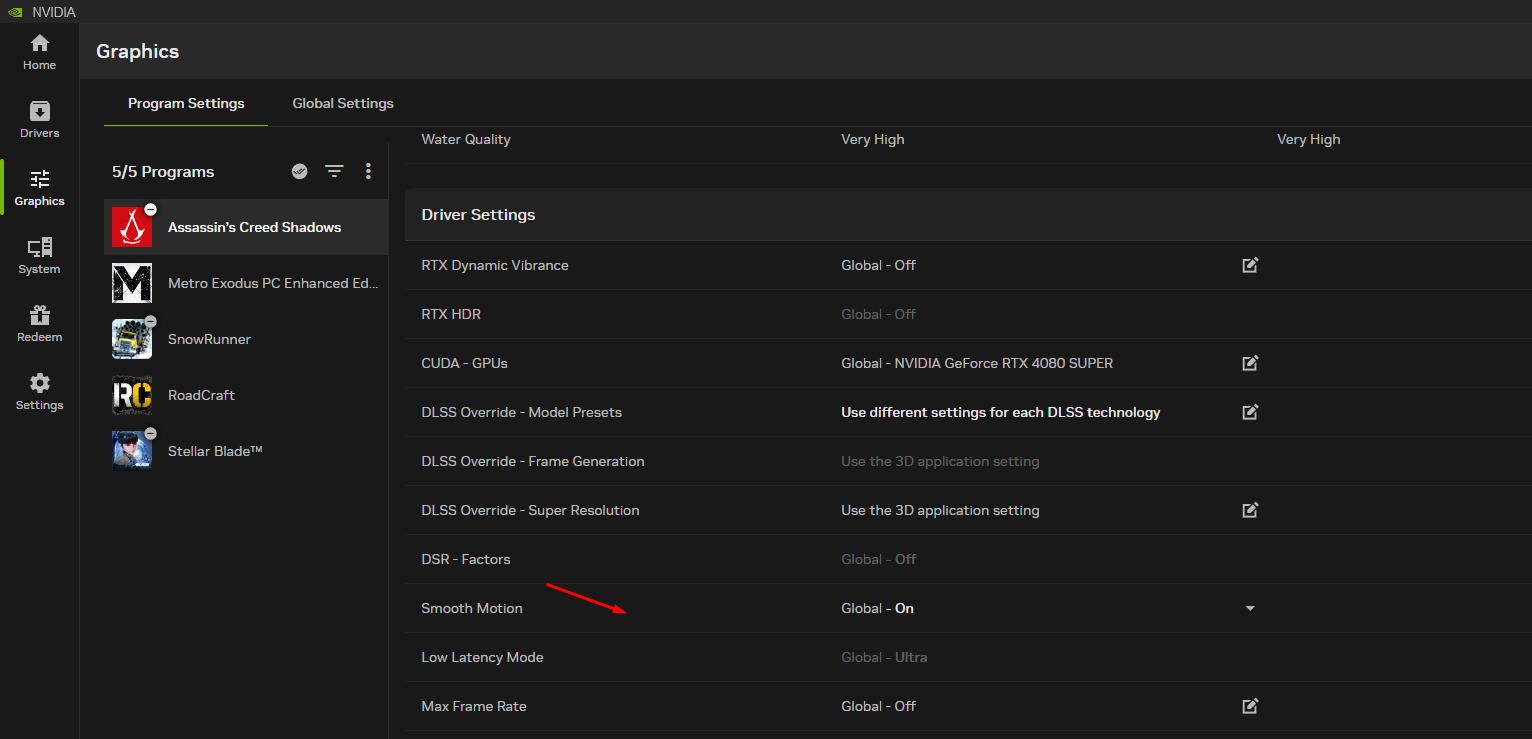The image size is (1532, 739).
Task: Expand the Smooth Motion dropdown arrow
Action: pyautogui.click(x=1250, y=608)
